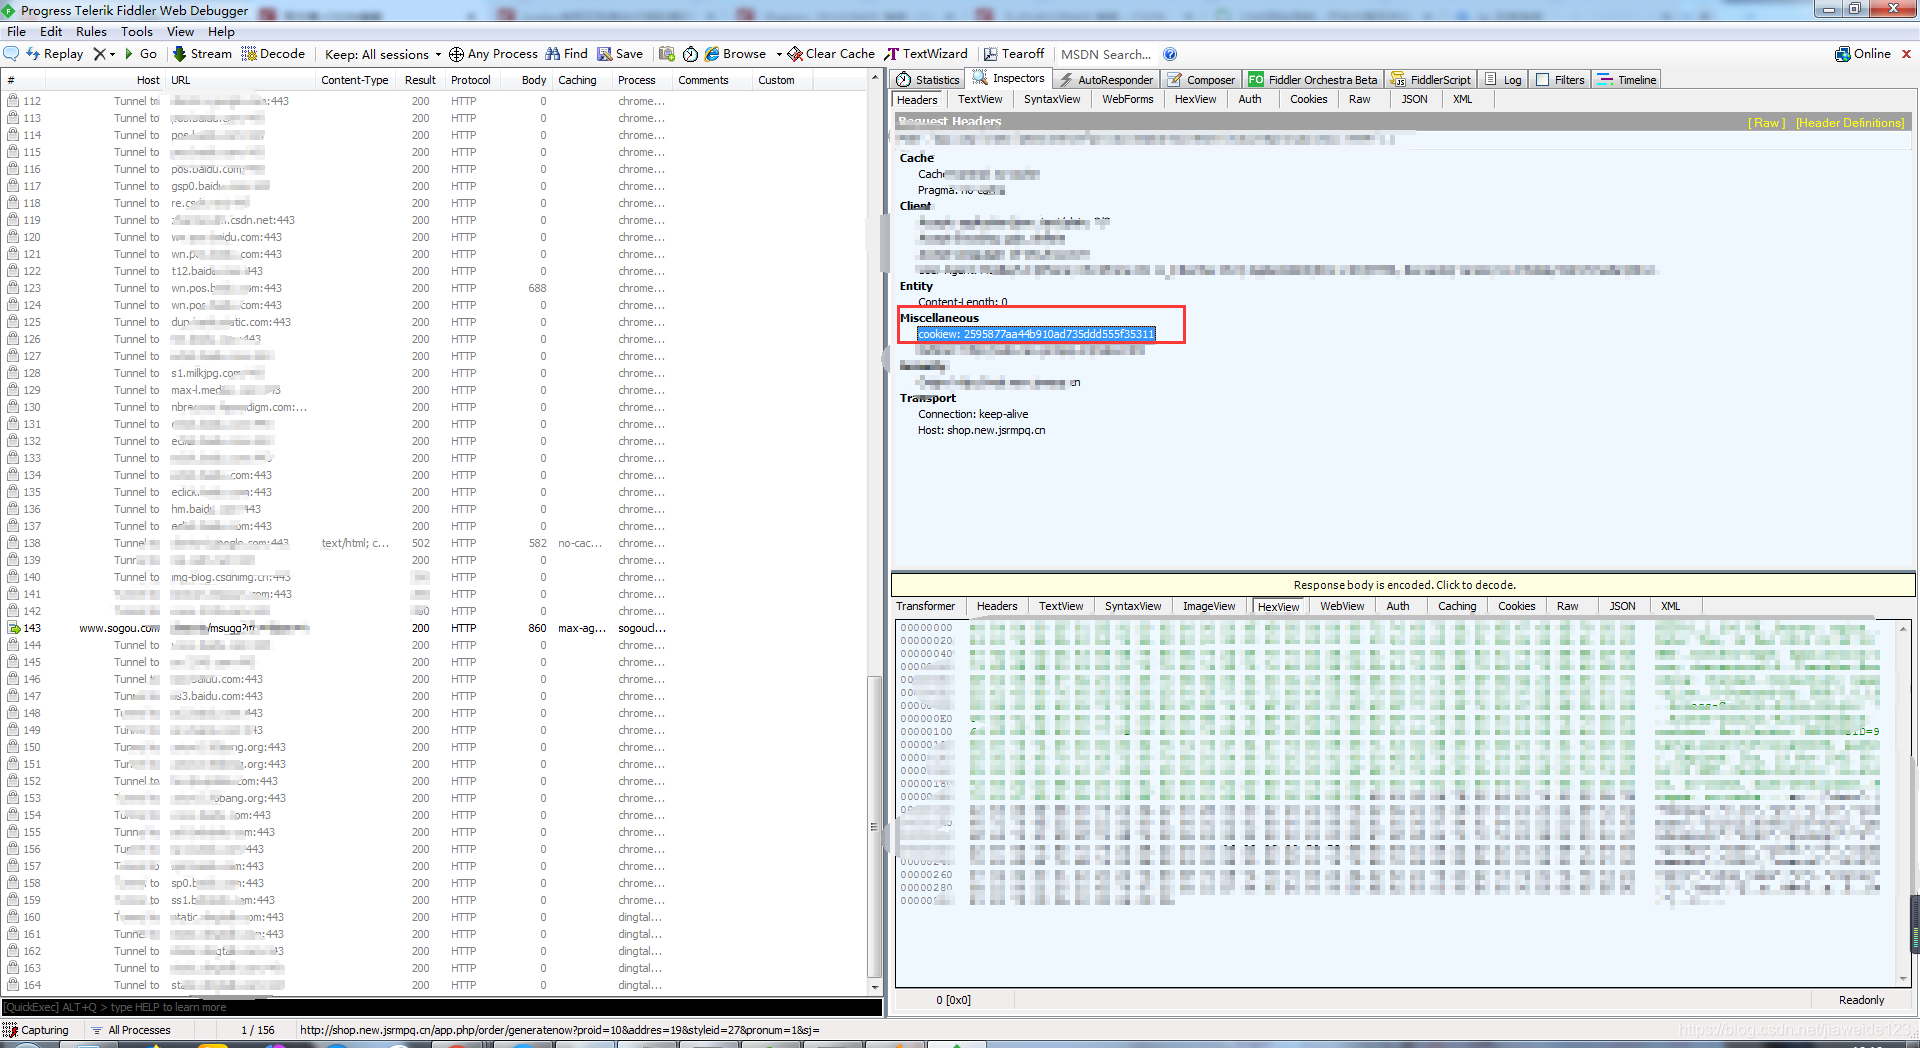Click the MSDN Search input field
The width and height of the screenshot is (1920, 1048).
tap(1106, 54)
